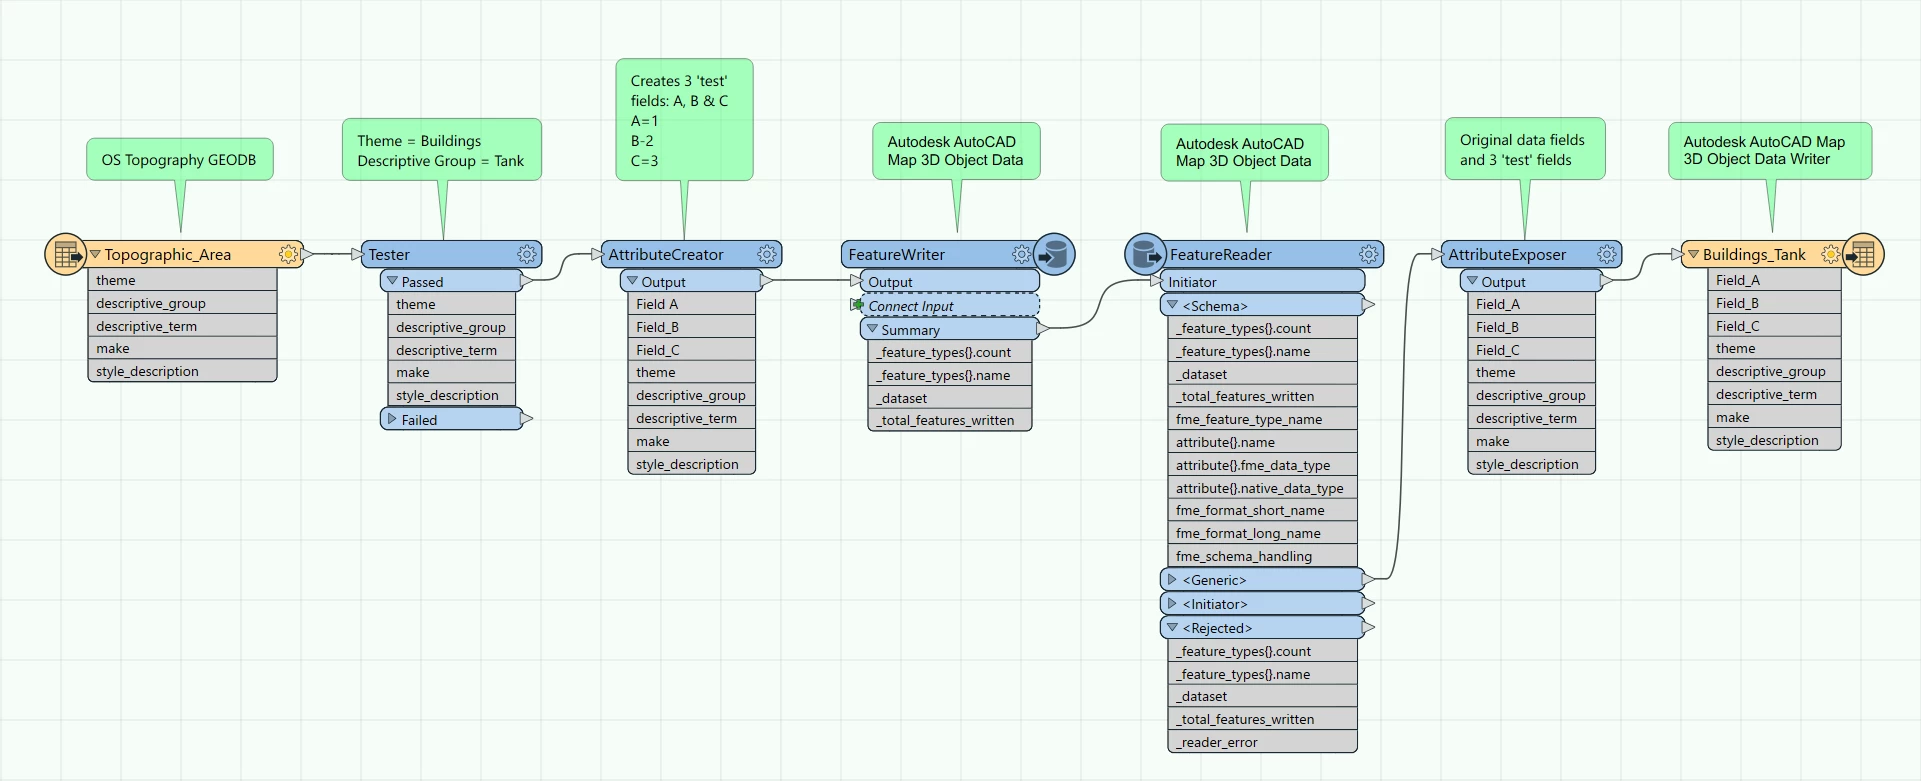
Task: Click the Tester input port arrow
Action: (x=357, y=255)
